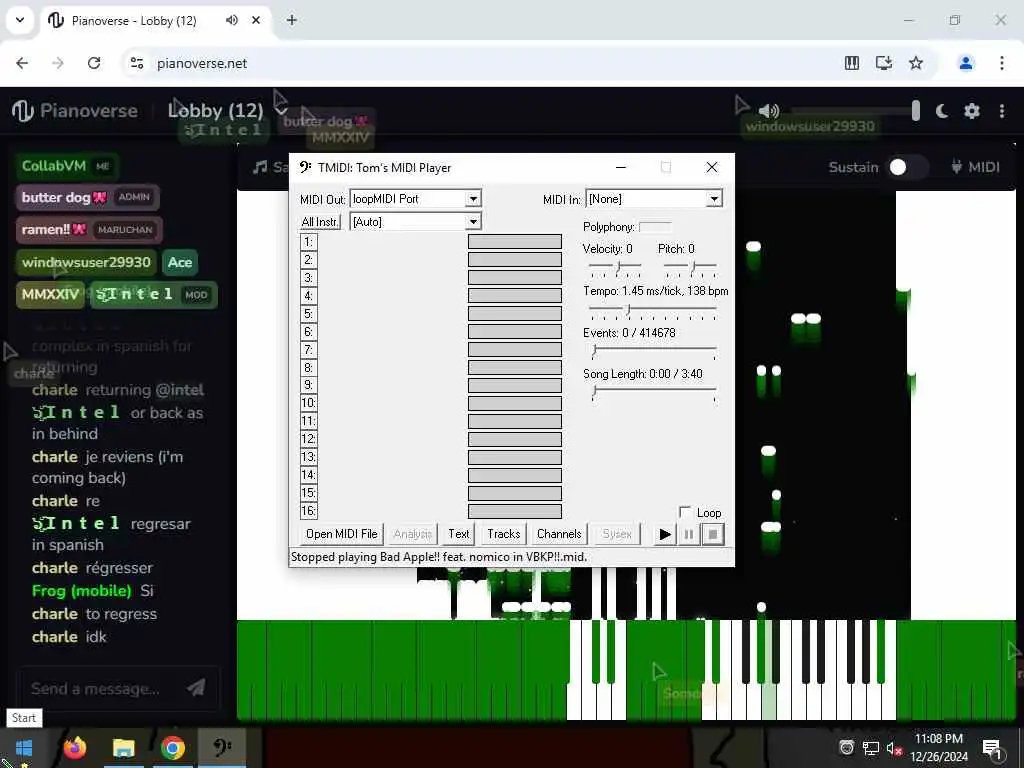The image size is (1024, 768).
Task: Expand the [Auto] instrument dropdown
Action: point(473,221)
